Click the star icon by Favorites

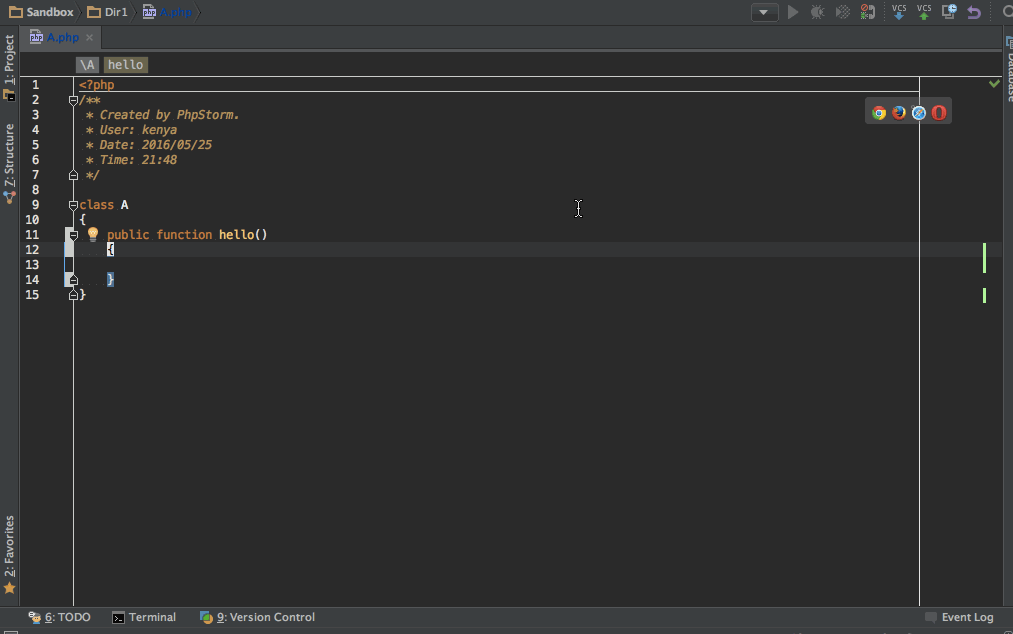9,588
